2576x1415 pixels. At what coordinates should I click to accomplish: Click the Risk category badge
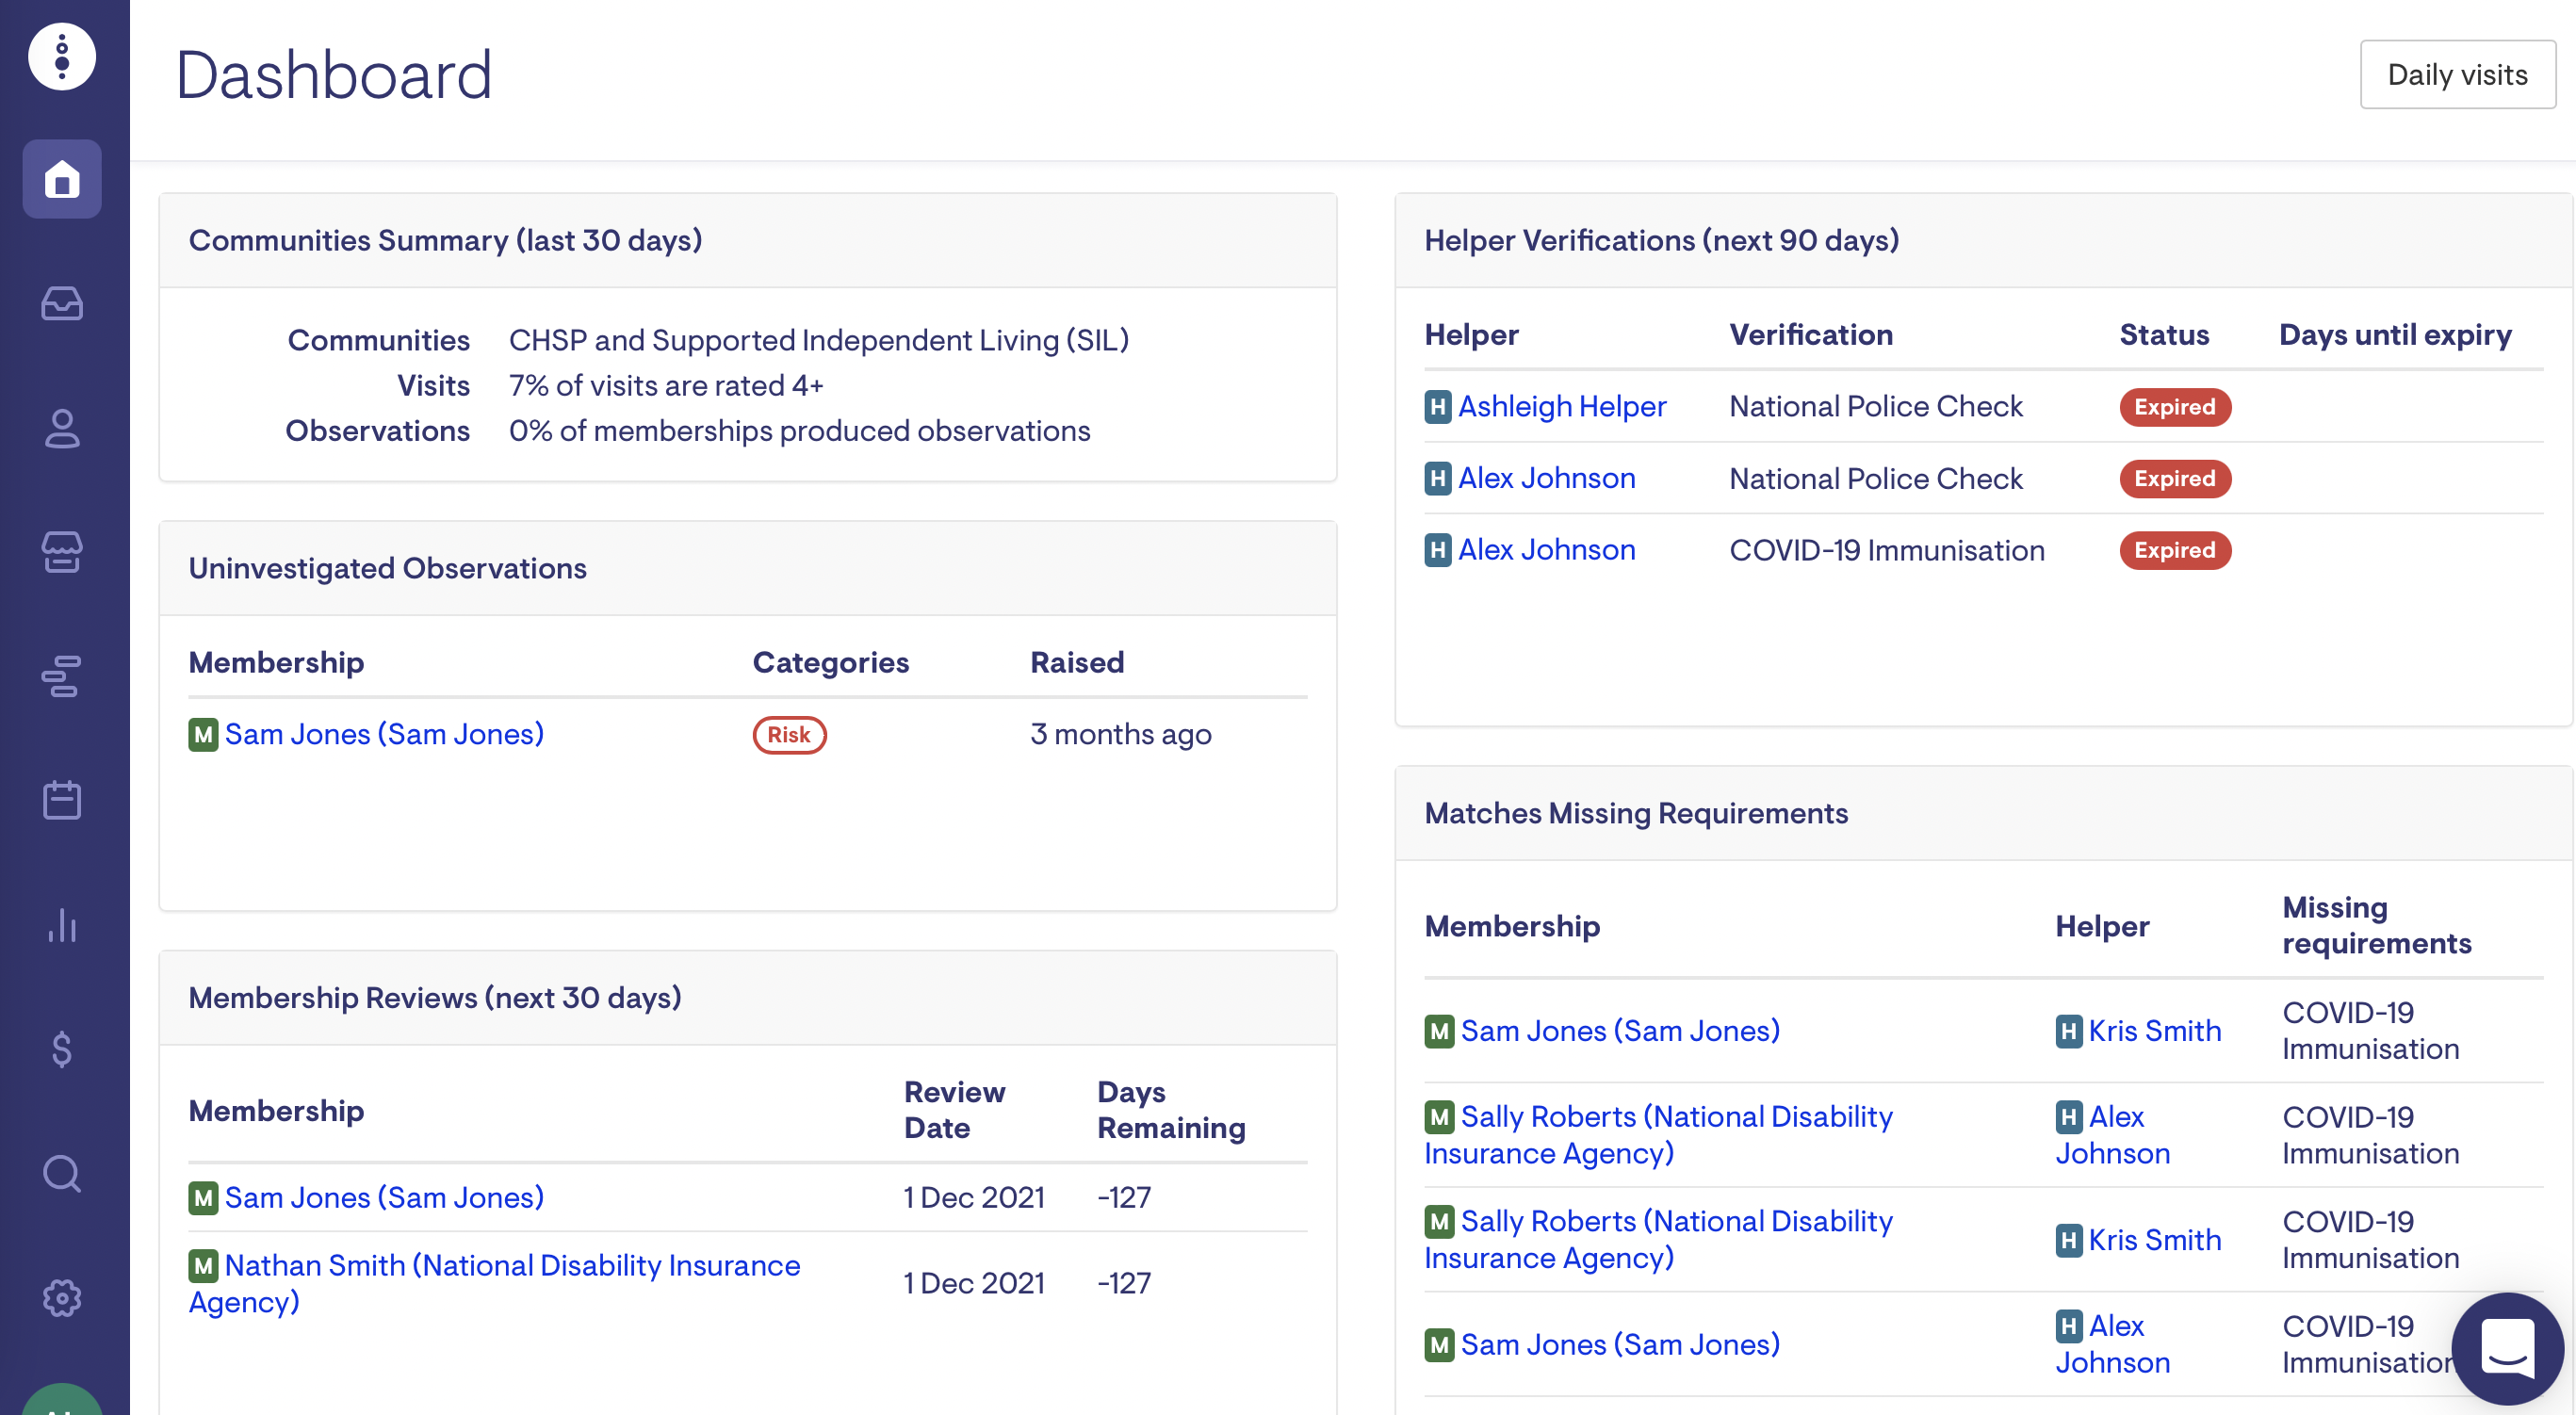pos(789,735)
